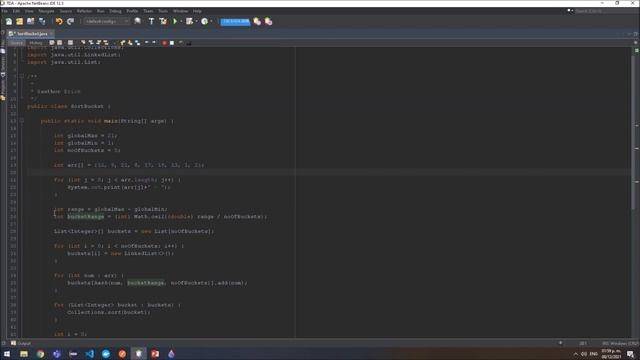Click the blue memory usage bar
The height and width of the screenshot is (360, 640).
pos(235,21)
